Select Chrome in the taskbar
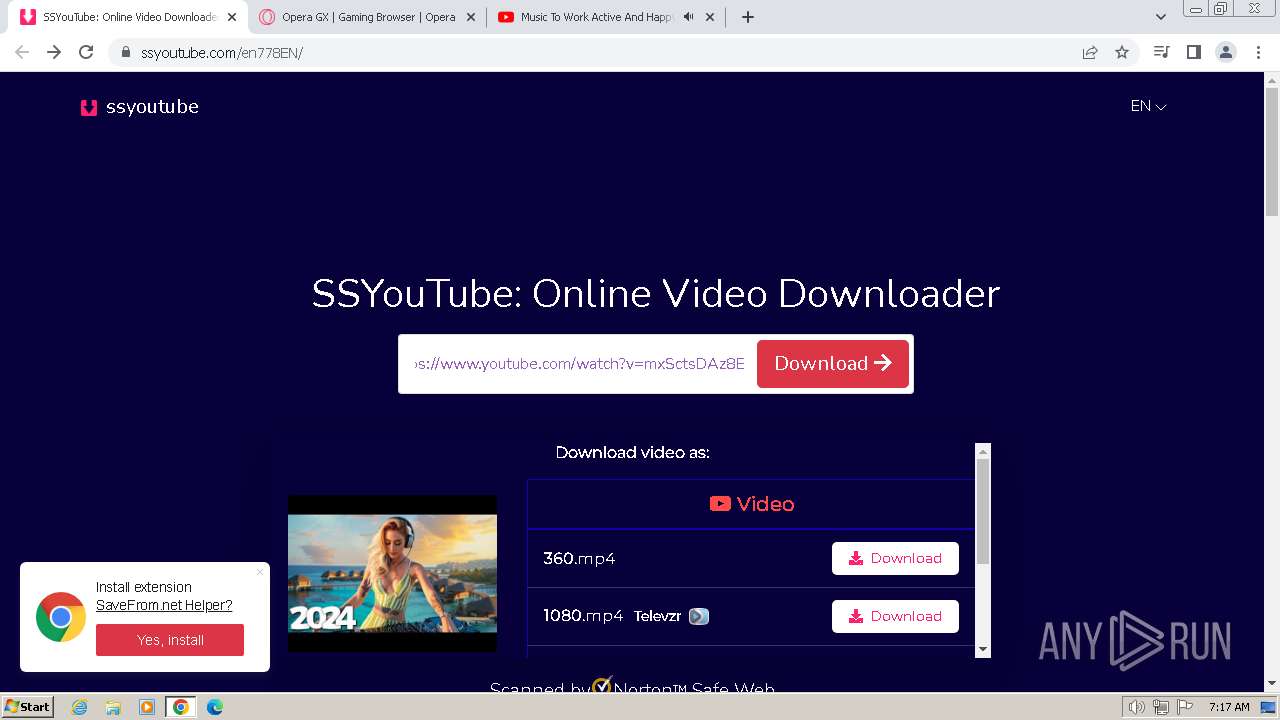Screen dimensions: 1280x720 [x=181, y=707]
